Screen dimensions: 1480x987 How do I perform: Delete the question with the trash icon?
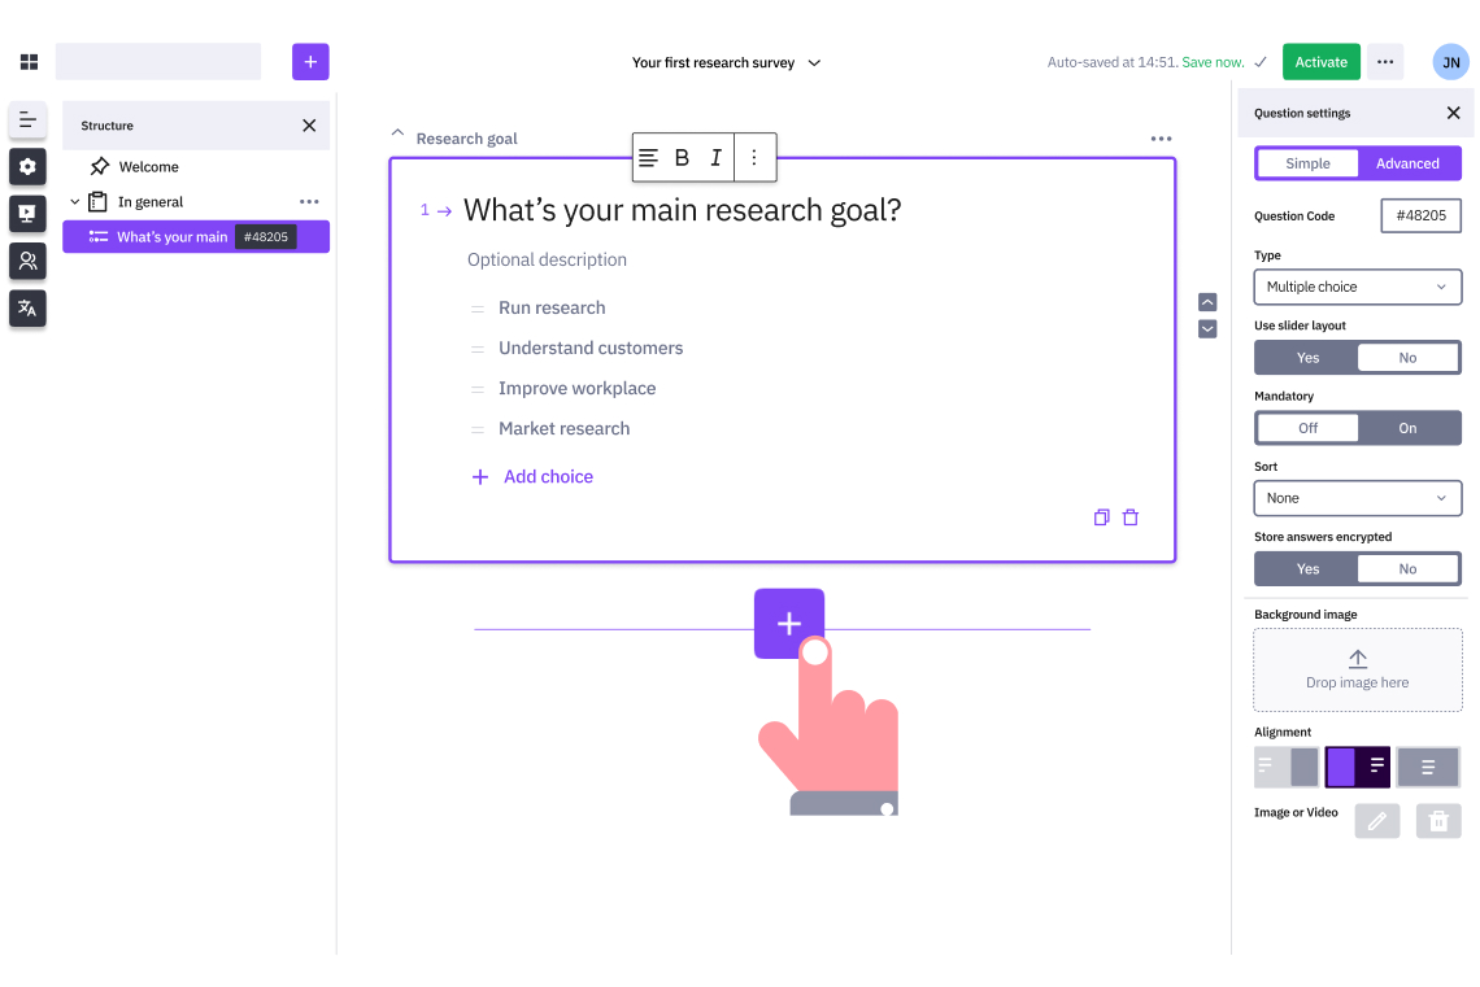(x=1130, y=517)
